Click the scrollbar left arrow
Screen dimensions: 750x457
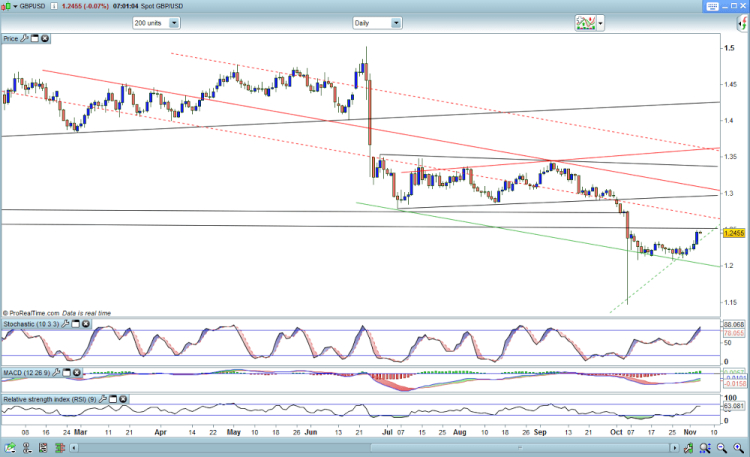point(74,448)
